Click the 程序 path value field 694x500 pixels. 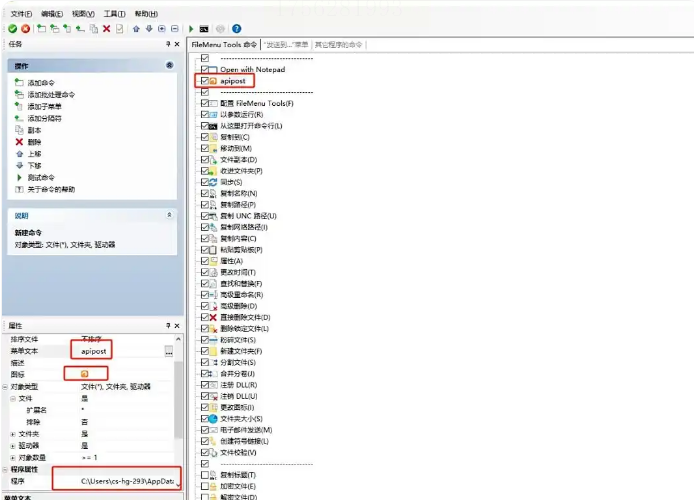point(127,481)
